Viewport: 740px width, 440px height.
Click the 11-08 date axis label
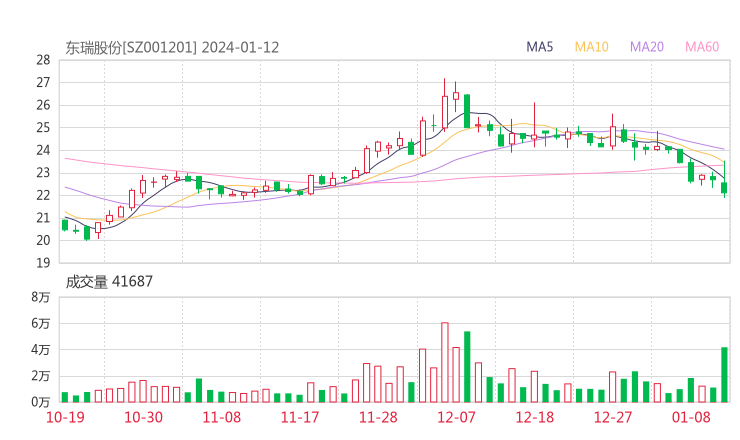(x=221, y=417)
